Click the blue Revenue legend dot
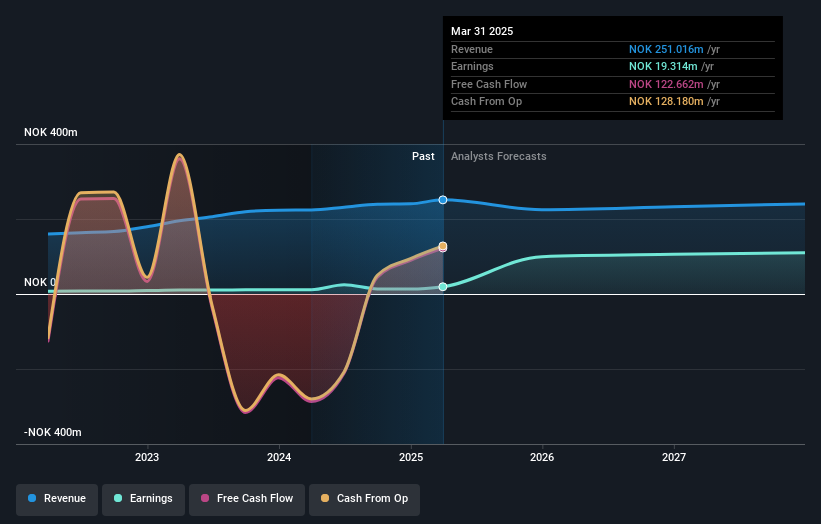Image resolution: width=821 pixels, height=524 pixels. [x=32, y=498]
